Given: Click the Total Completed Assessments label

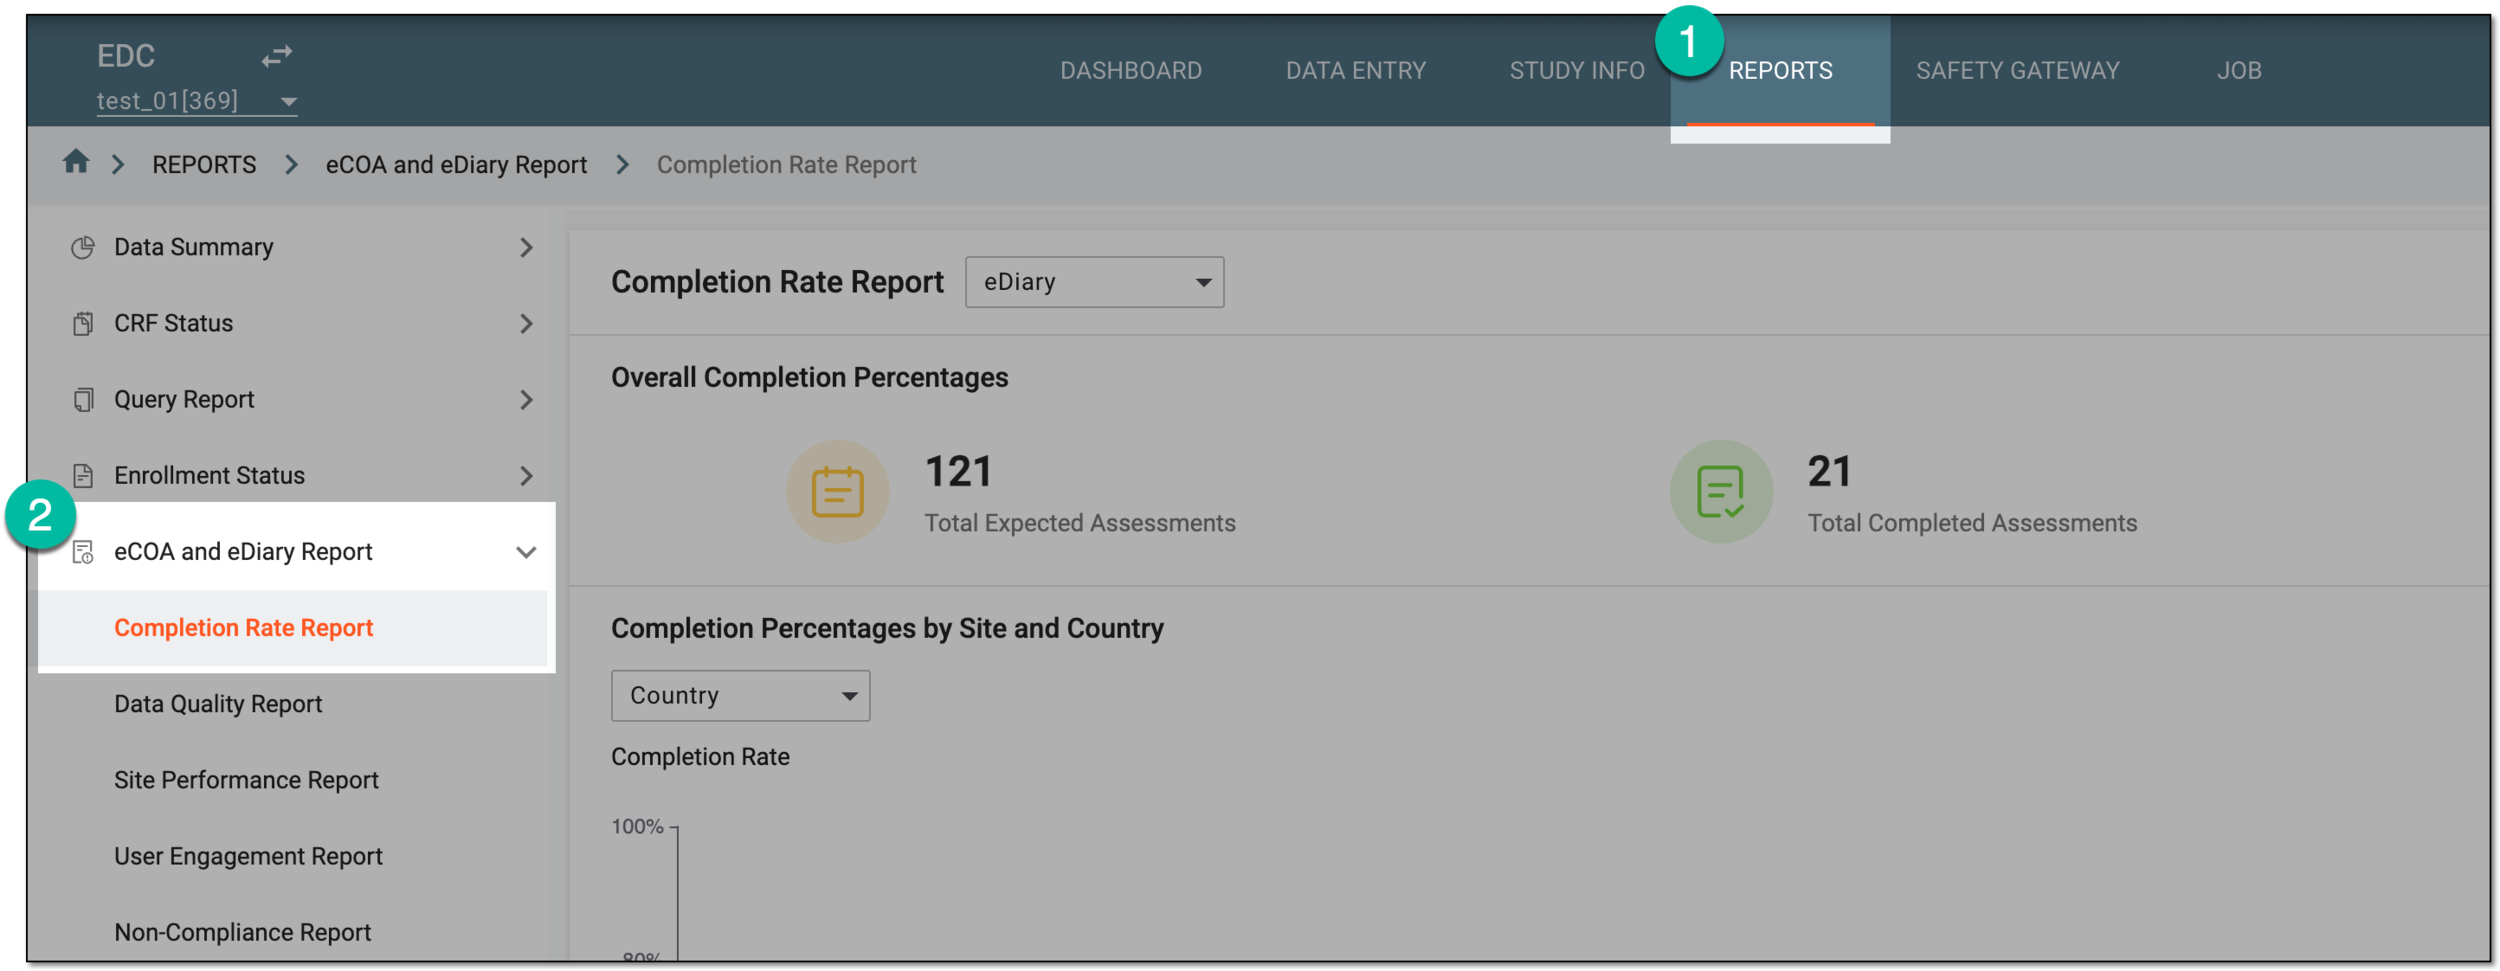Looking at the screenshot, I should 1972,523.
